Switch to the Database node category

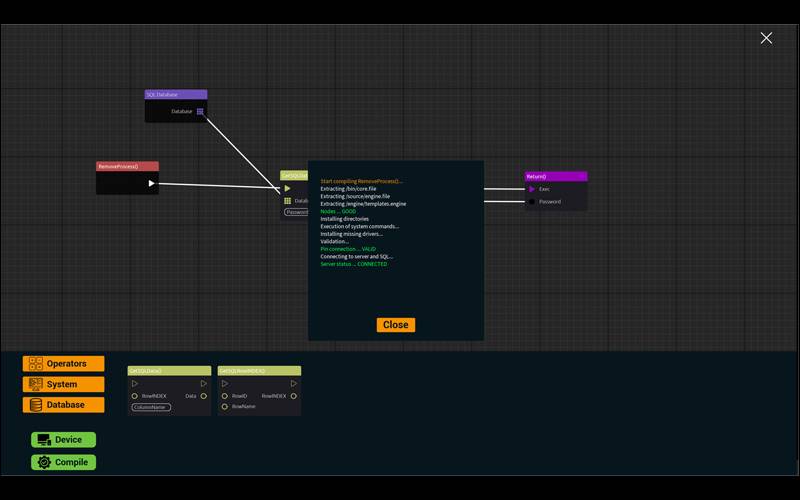[x=64, y=405]
